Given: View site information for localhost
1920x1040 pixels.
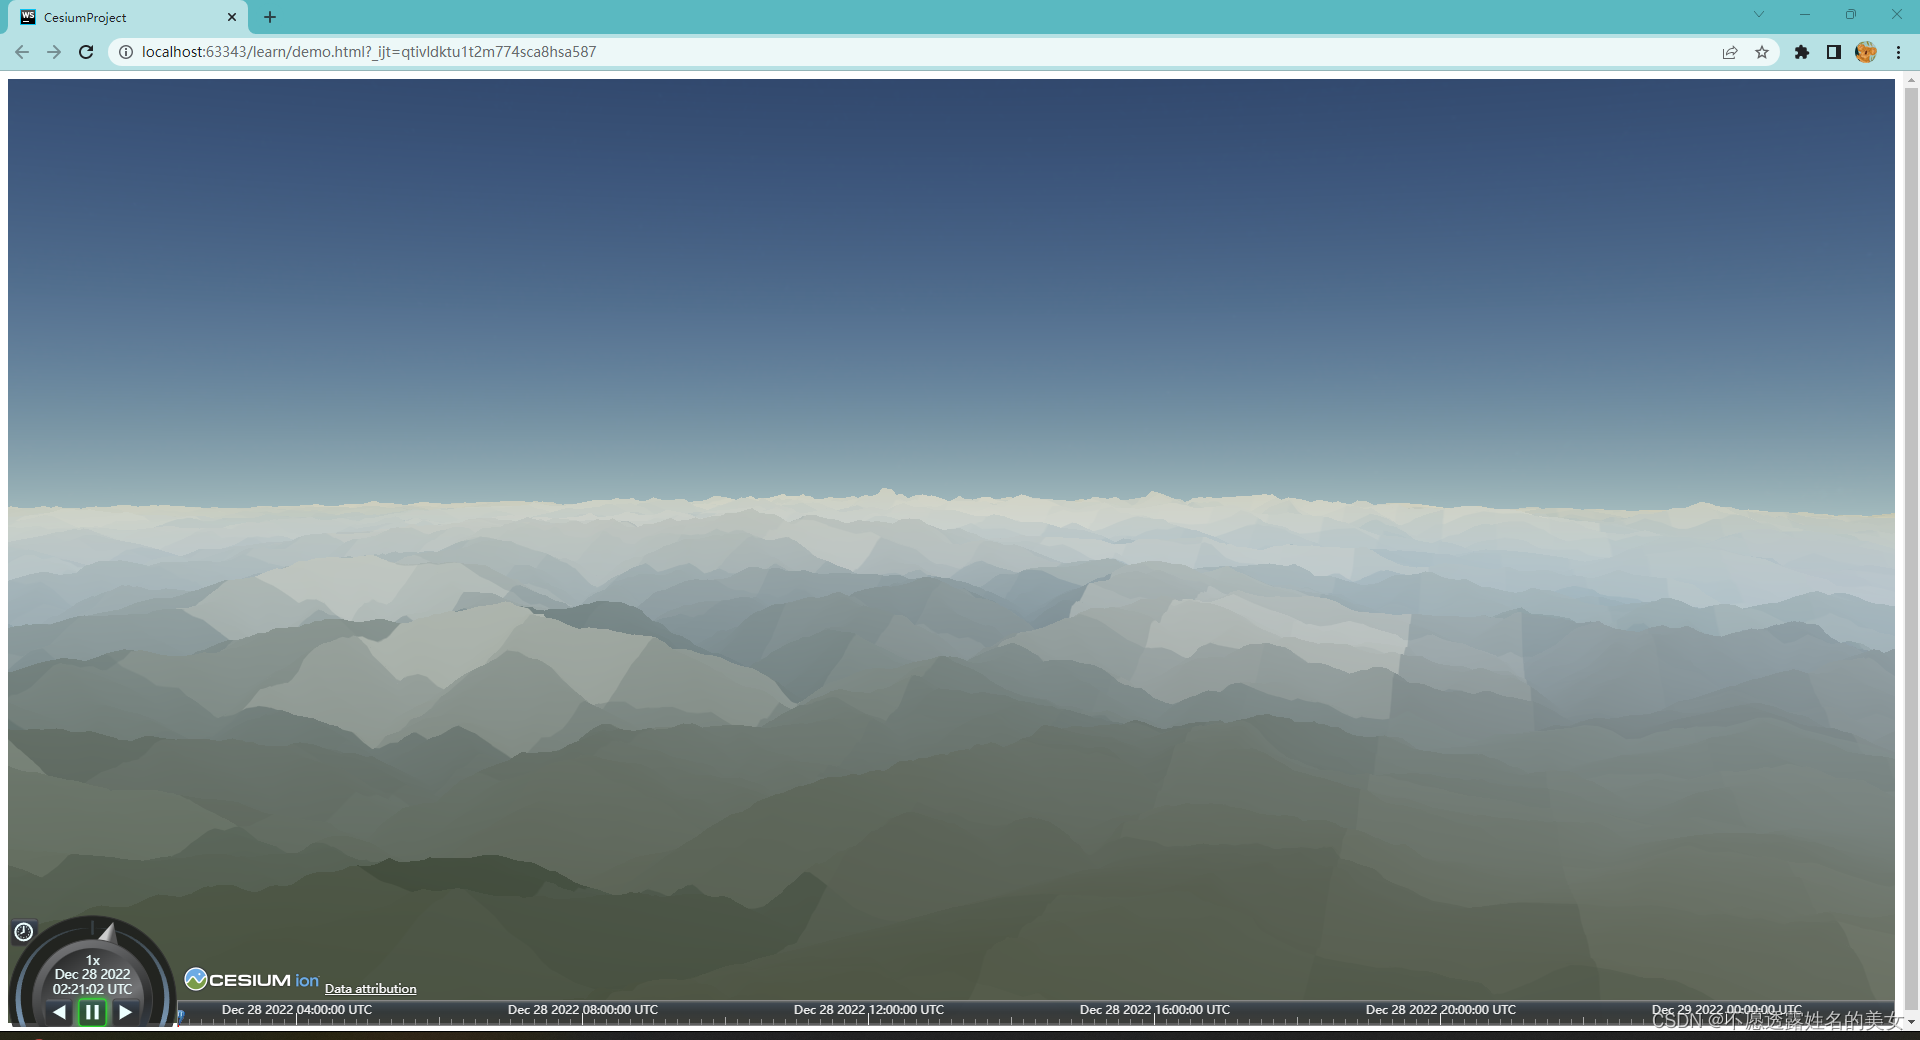Looking at the screenshot, I should [x=126, y=52].
